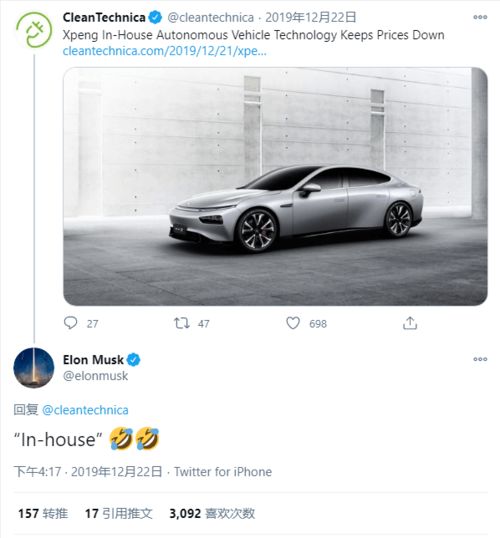View the 17 quote tweets

click(x=118, y=514)
